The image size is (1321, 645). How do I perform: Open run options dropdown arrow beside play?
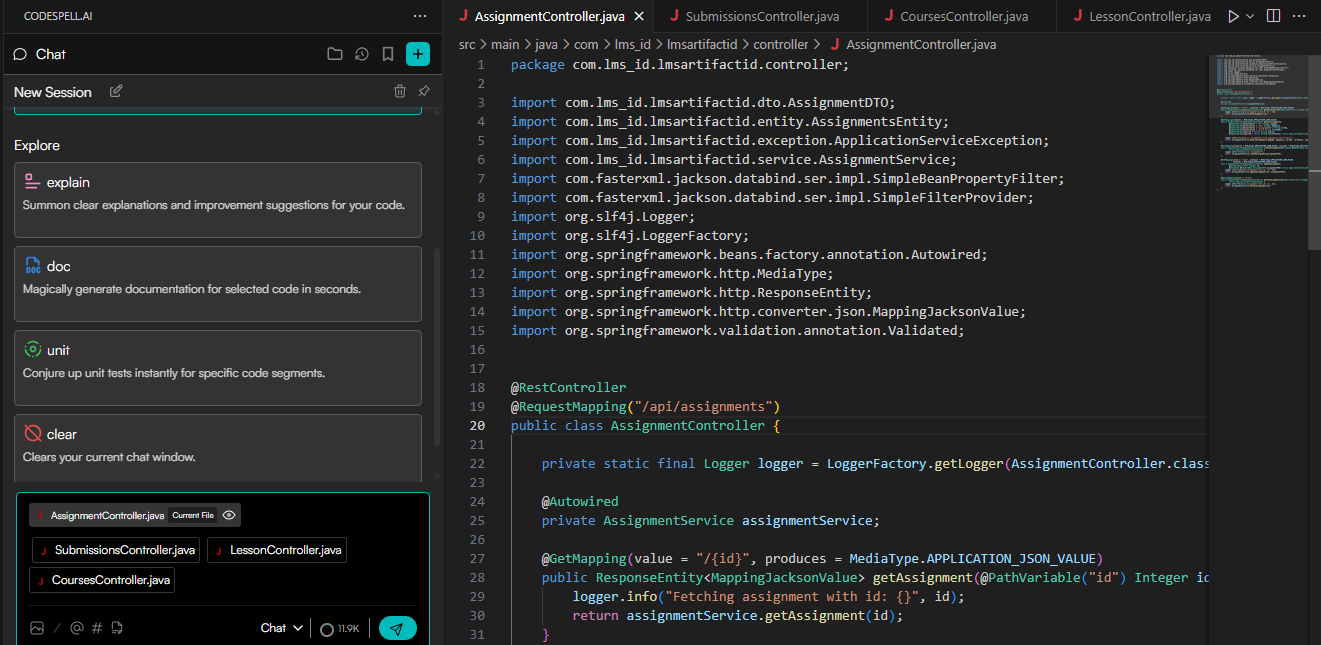point(1250,17)
